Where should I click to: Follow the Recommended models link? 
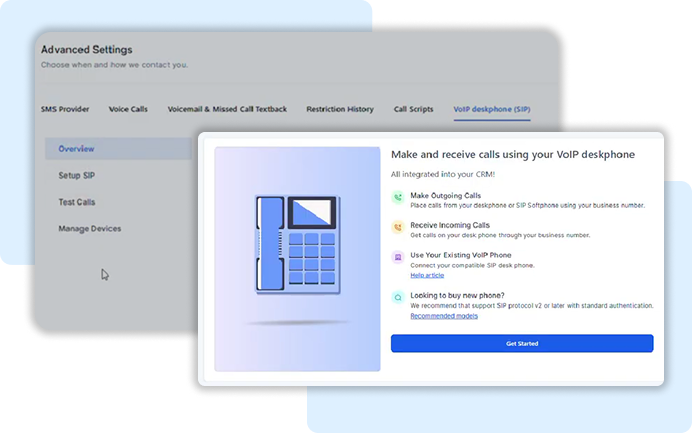[444, 316]
